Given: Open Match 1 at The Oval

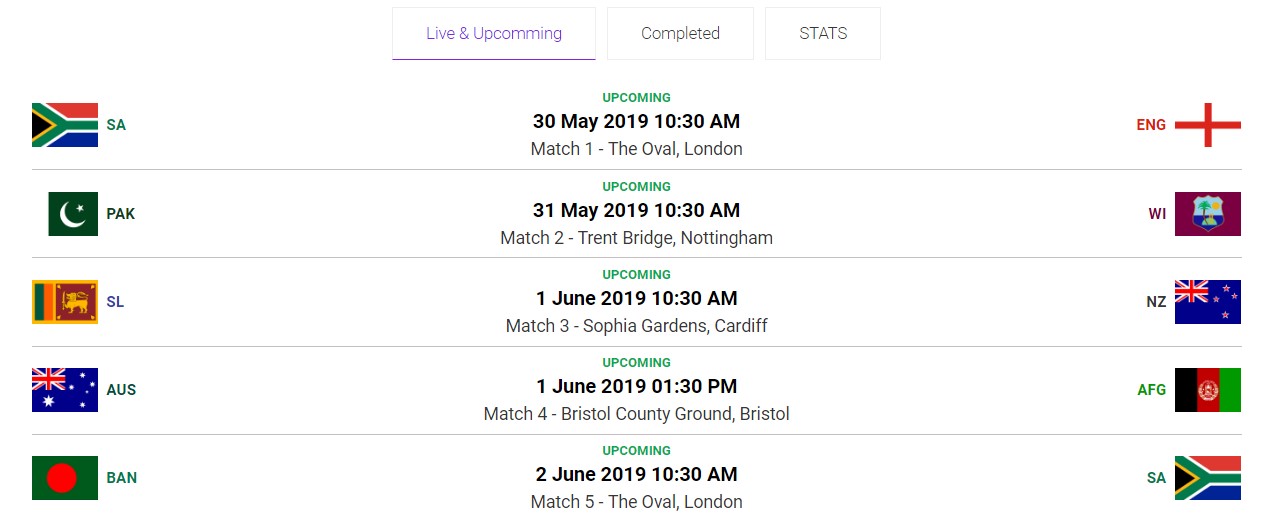Looking at the screenshot, I should [x=636, y=149].
